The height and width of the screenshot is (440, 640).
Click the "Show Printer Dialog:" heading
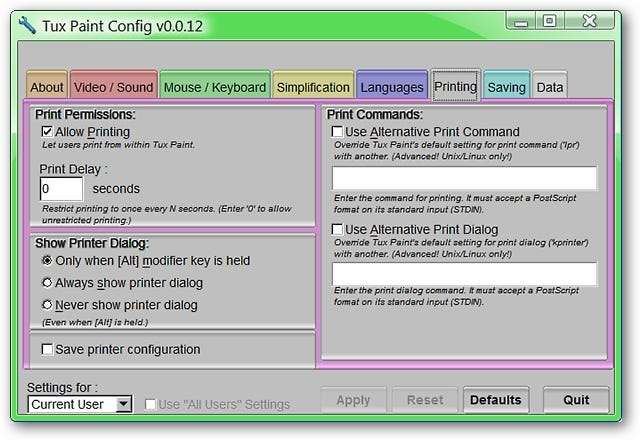[92, 243]
